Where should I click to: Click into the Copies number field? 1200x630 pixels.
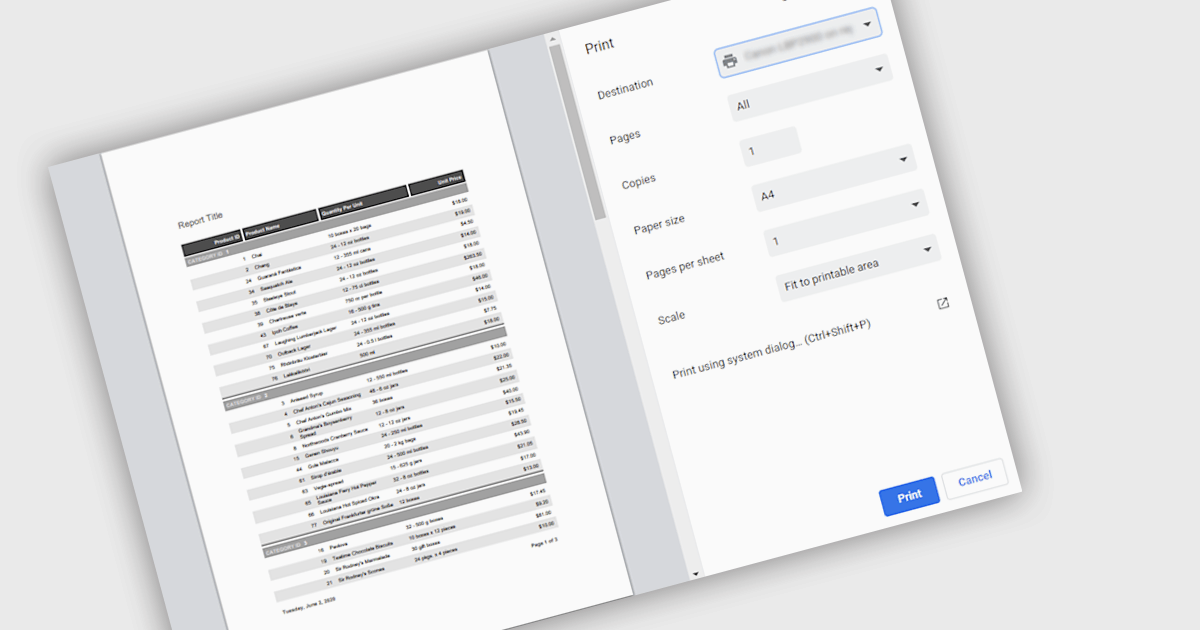coord(770,148)
